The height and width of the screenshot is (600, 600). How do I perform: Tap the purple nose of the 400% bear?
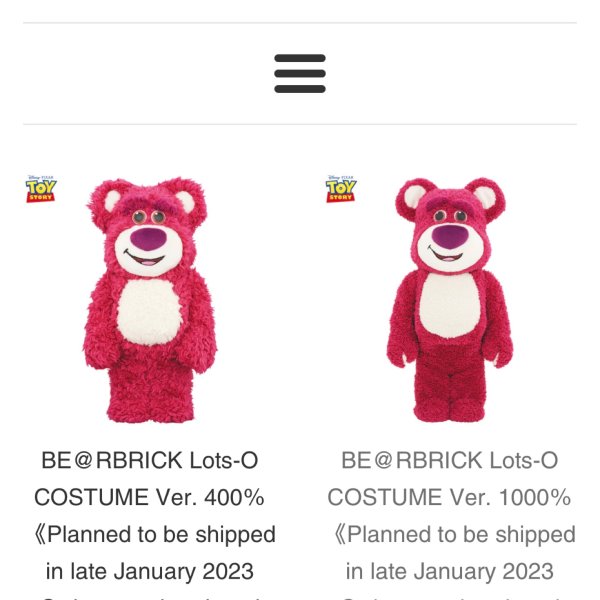(148, 239)
